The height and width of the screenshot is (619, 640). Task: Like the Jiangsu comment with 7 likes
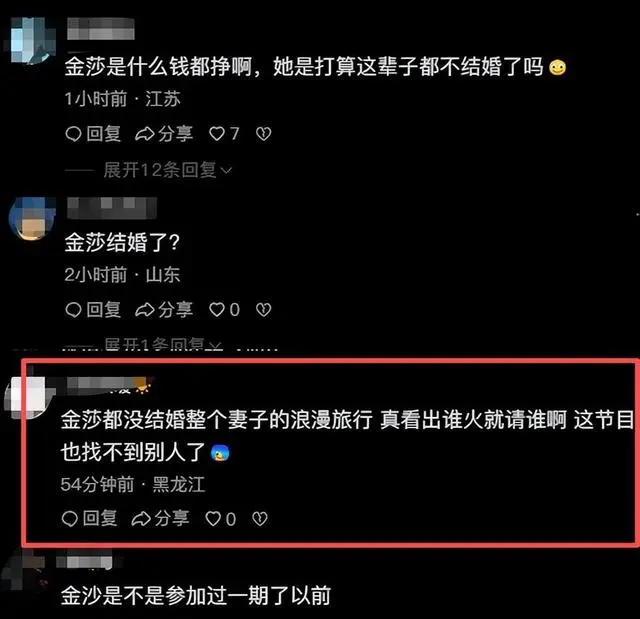point(224,134)
